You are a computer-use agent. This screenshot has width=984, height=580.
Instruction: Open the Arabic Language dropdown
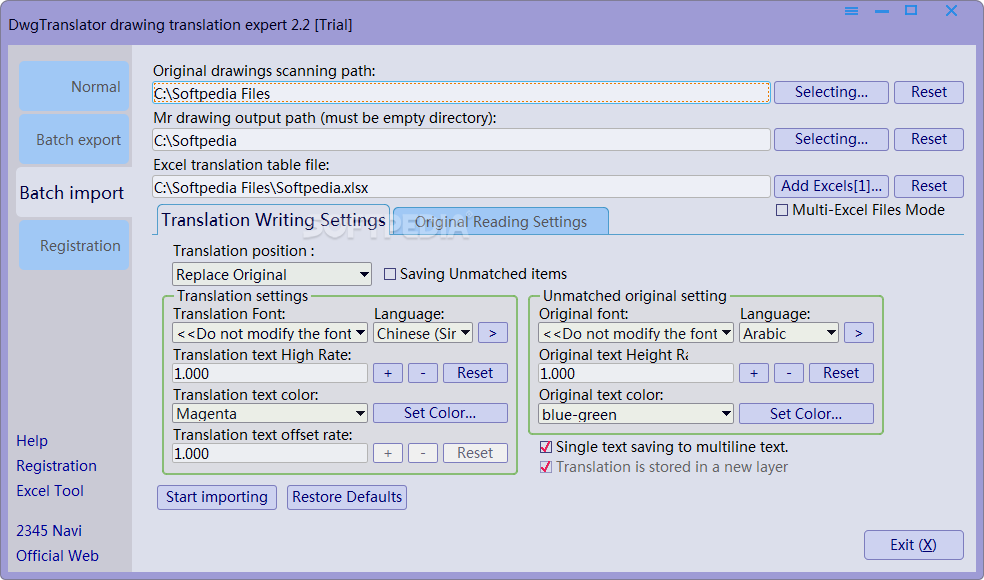coord(789,333)
